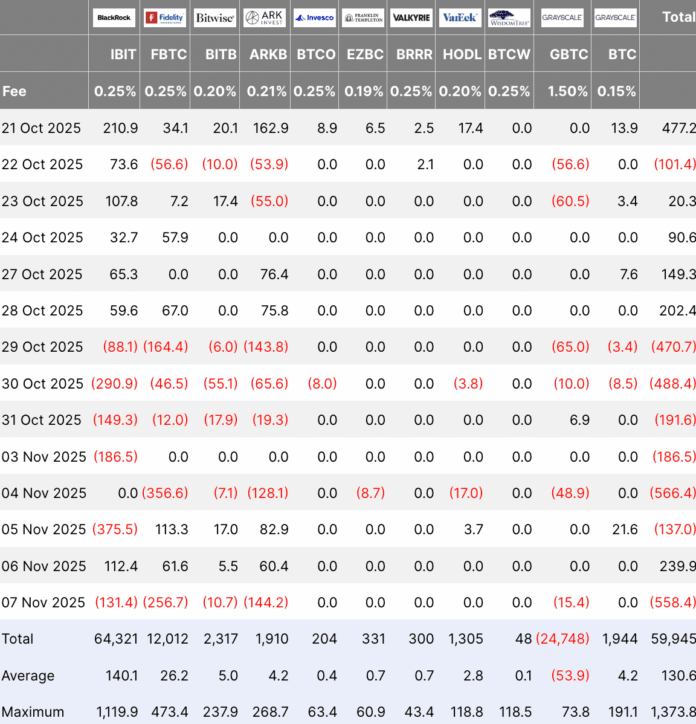Click the Maximum row label
Image resolution: width=696 pixels, height=724 pixels.
(34, 712)
